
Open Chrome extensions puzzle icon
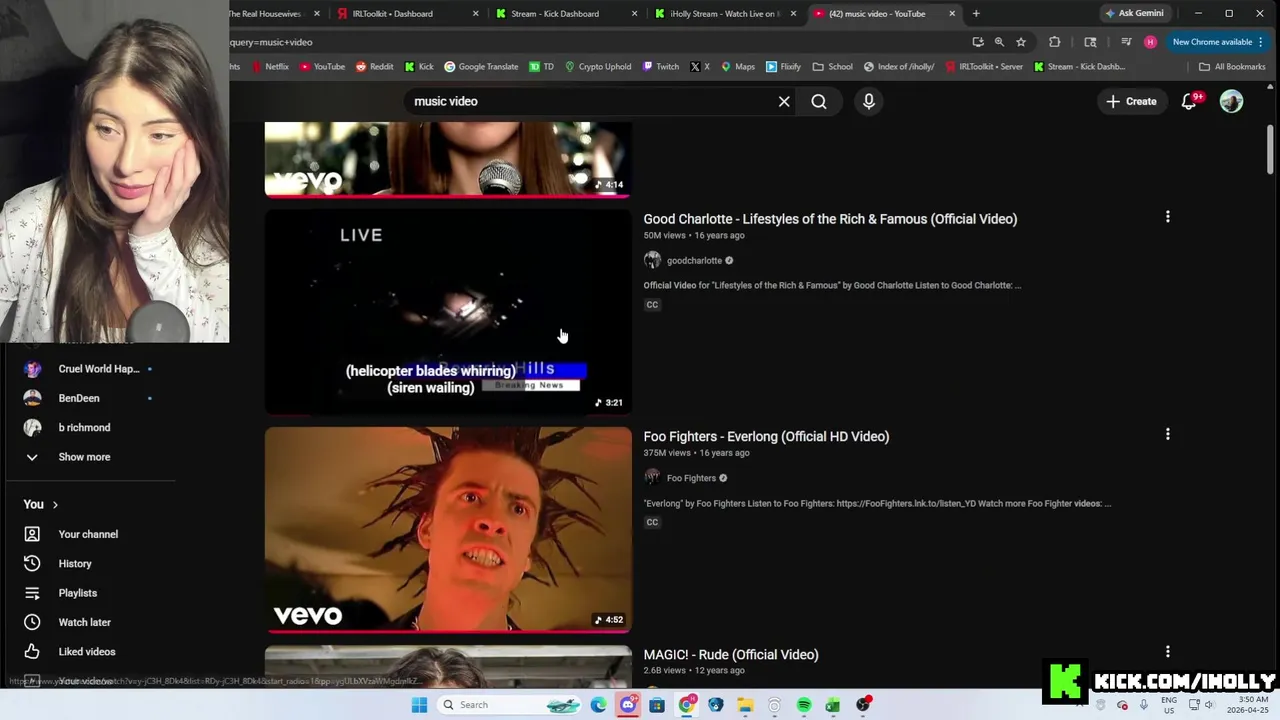1054,42
